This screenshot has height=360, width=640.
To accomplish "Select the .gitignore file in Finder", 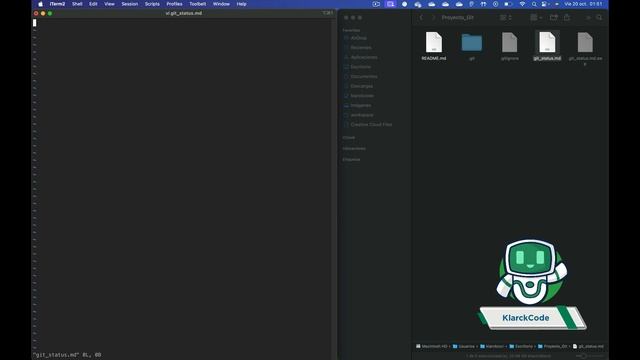I will pyautogui.click(x=509, y=46).
